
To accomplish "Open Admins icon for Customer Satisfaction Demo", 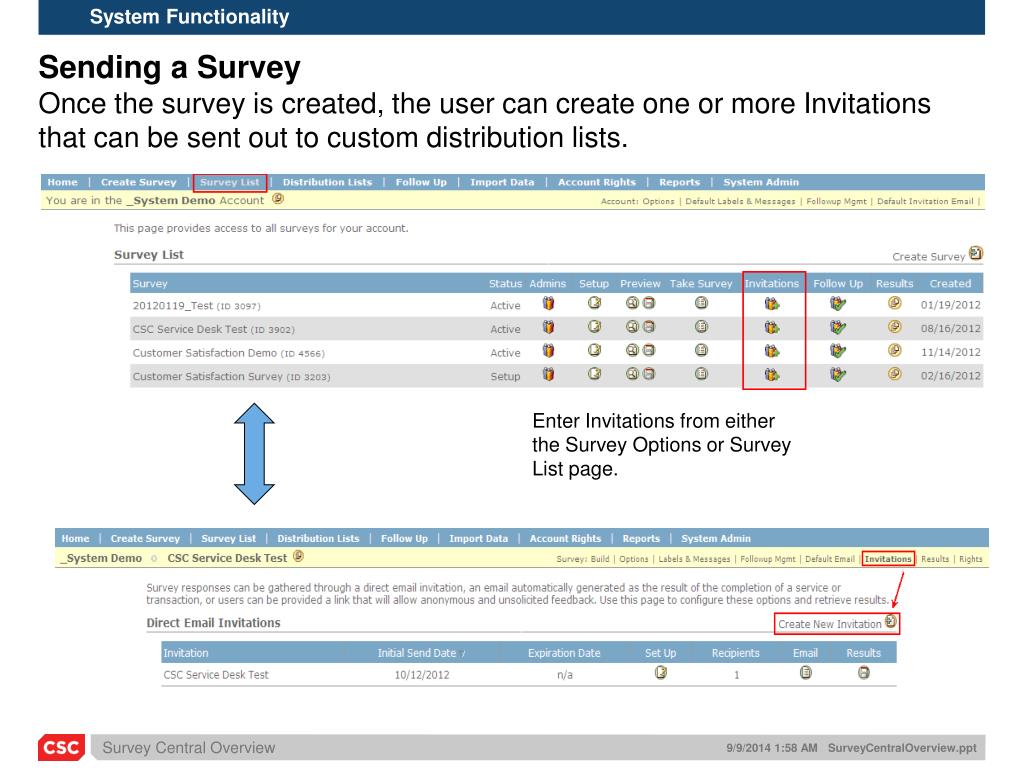I will pos(549,351).
